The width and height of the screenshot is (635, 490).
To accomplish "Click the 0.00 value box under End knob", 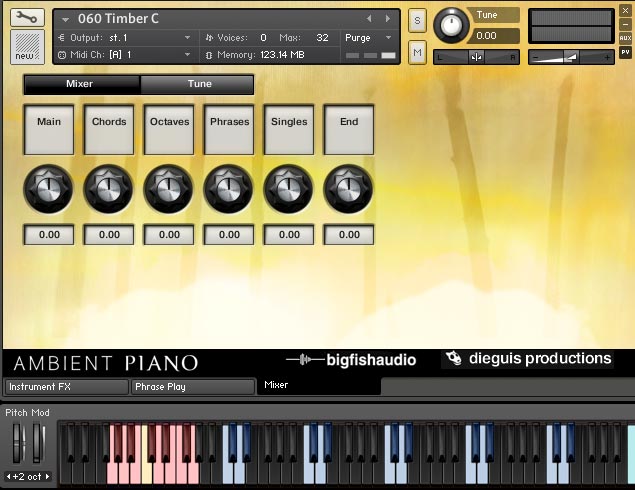I will 349,234.
